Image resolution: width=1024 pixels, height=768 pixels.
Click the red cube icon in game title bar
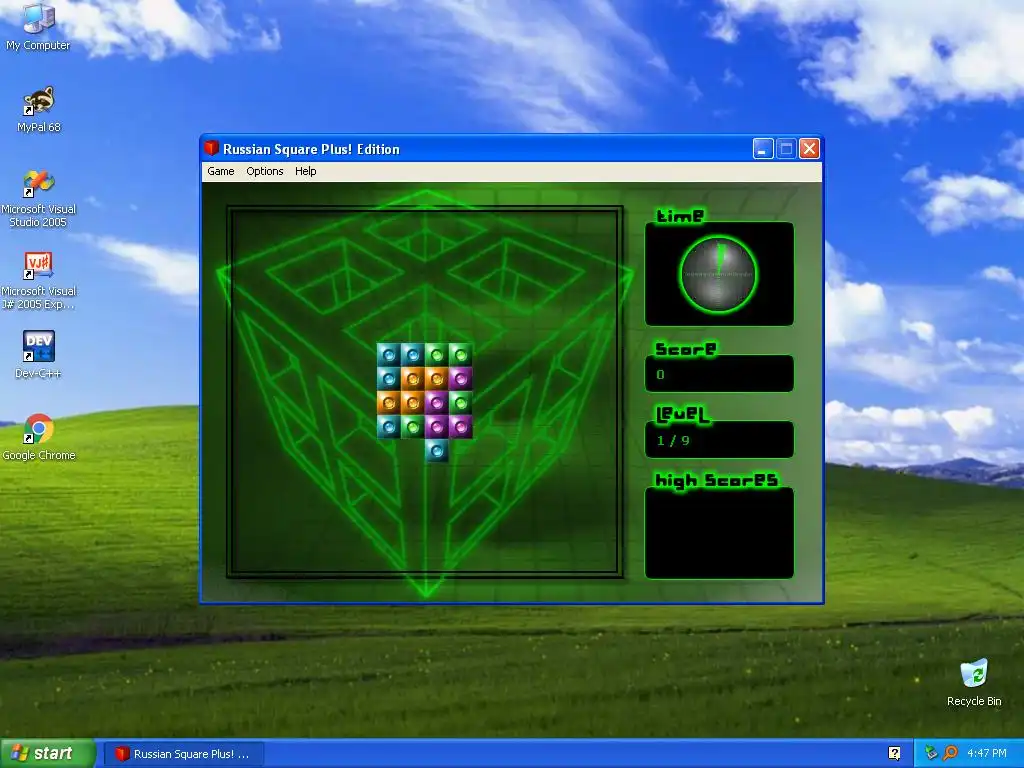pyautogui.click(x=211, y=148)
